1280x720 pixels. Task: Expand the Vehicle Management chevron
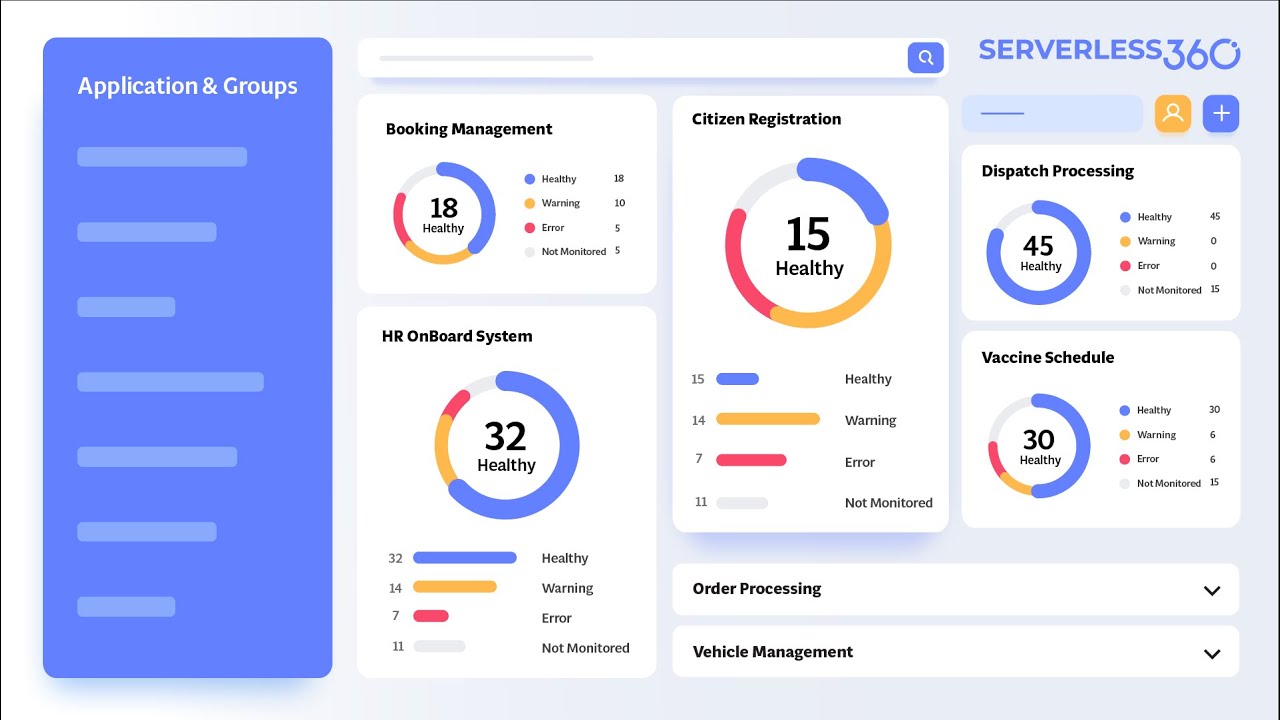click(1212, 654)
